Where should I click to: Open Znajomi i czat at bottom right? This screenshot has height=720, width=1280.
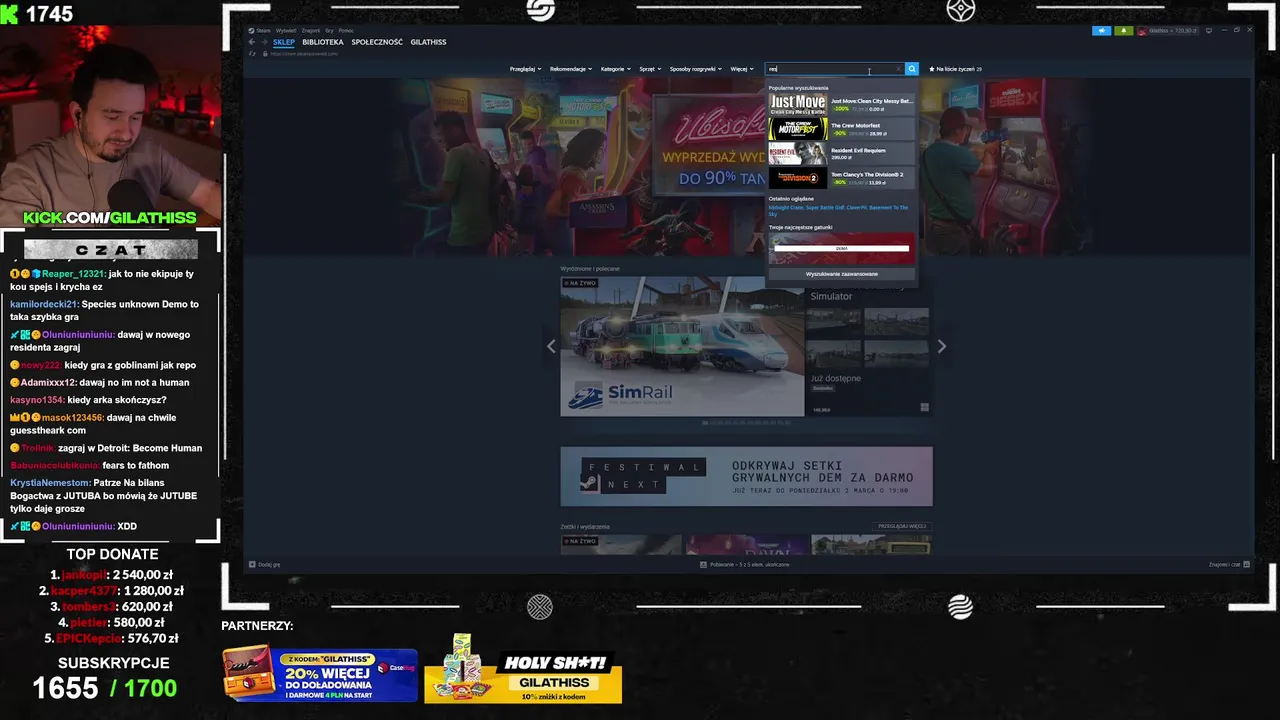coord(1230,565)
